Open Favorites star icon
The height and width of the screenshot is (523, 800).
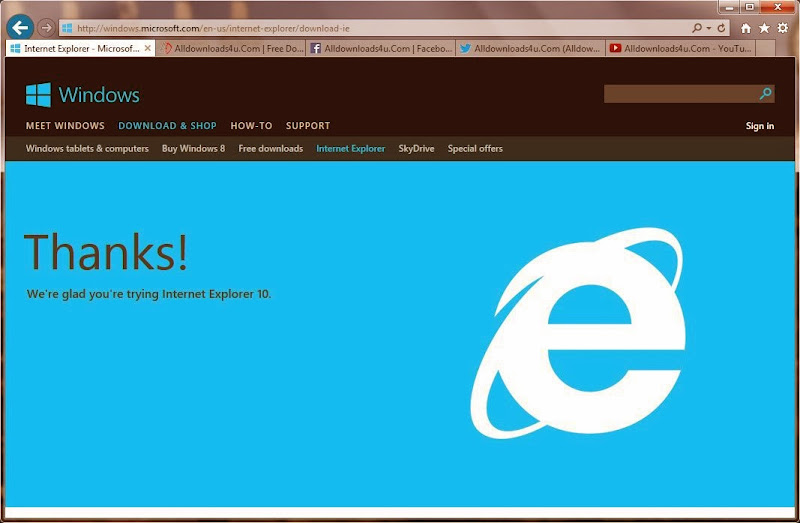tap(764, 28)
